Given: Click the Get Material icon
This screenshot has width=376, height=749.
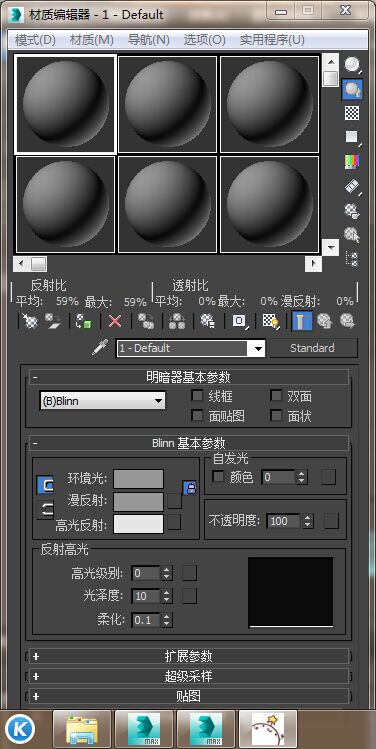Looking at the screenshot, I should pyautogui.click(x=31, y=321).
